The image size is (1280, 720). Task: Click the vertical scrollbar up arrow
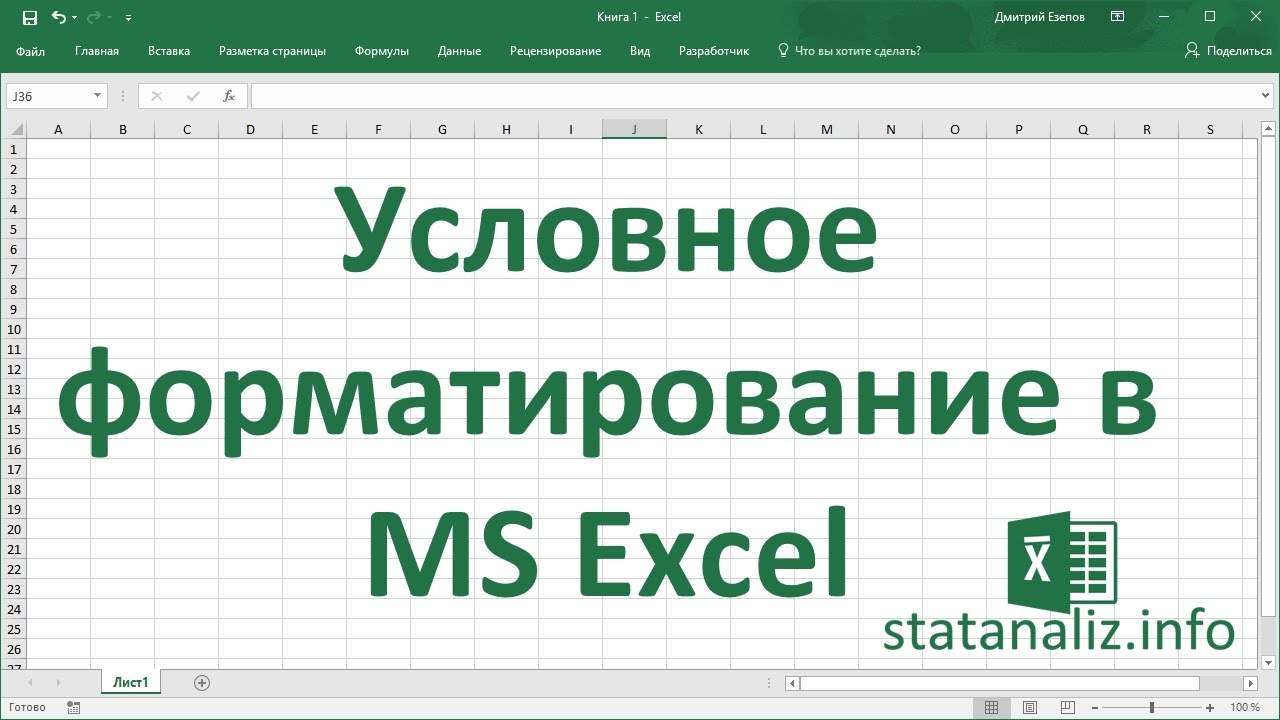(1266, 130)
